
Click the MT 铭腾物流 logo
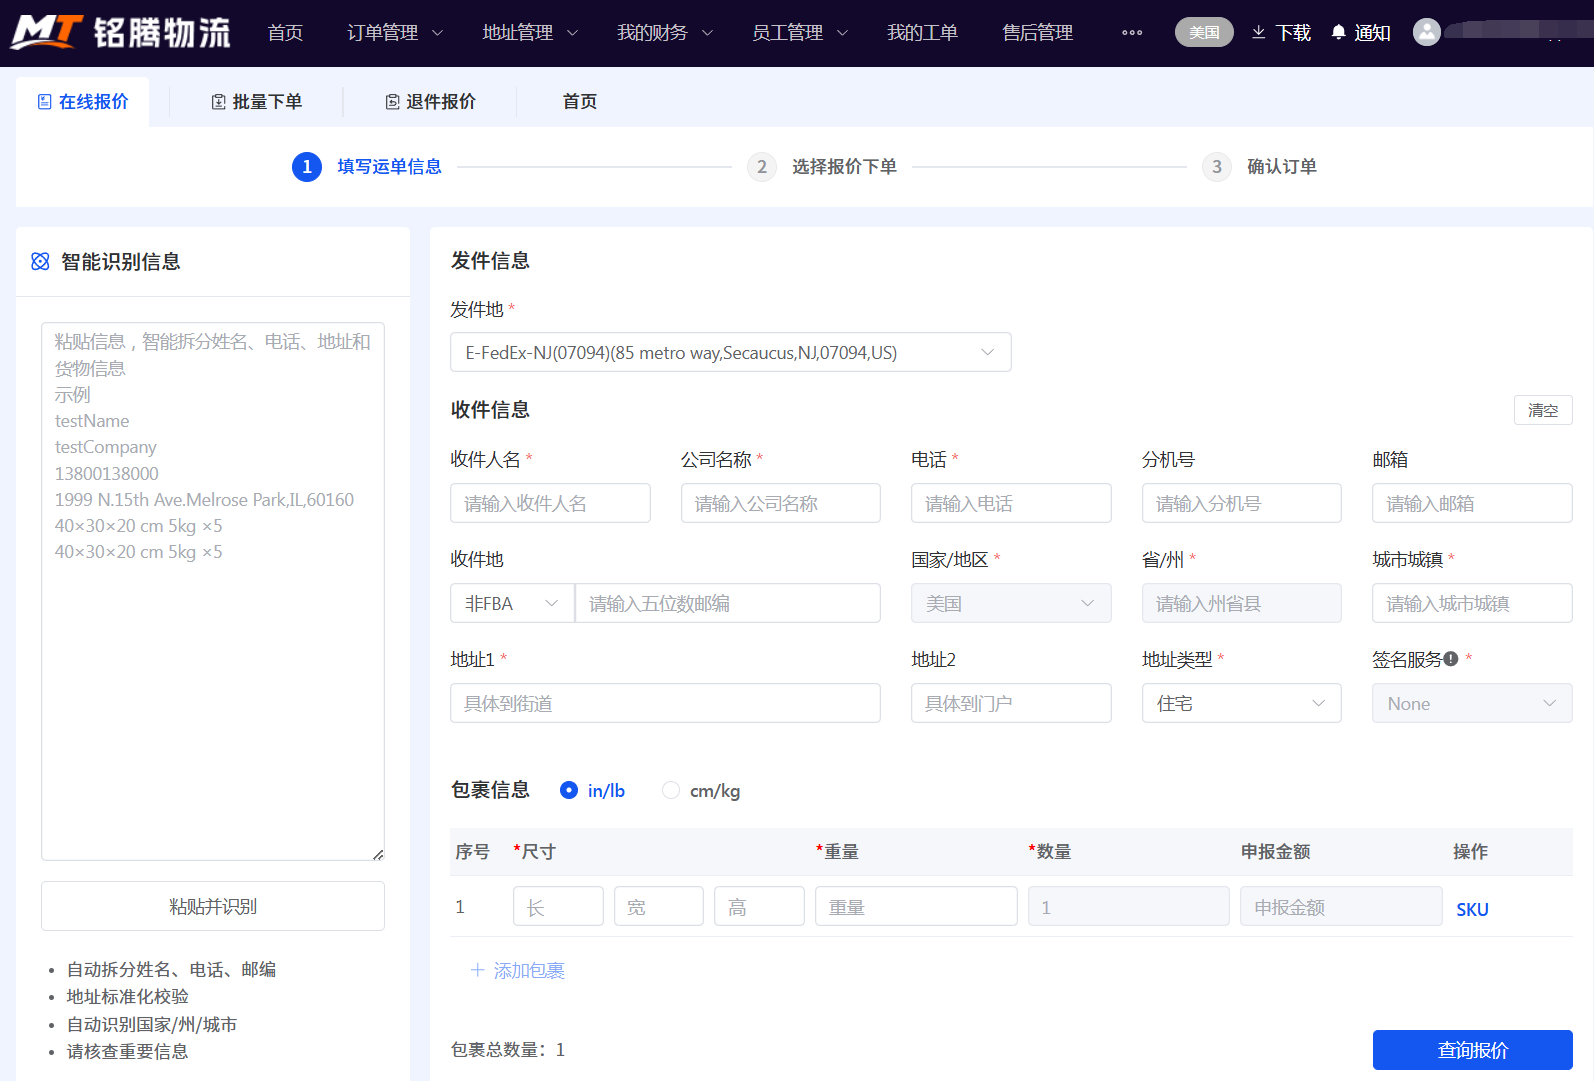point(120,32)
